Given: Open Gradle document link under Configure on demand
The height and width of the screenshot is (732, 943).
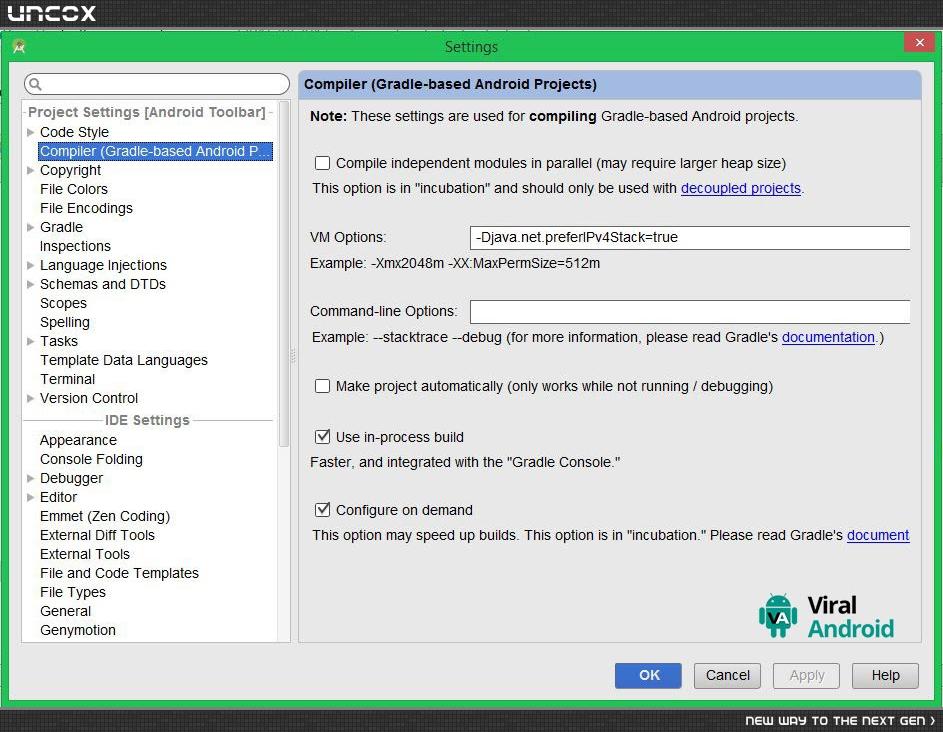Looking at the screenshot, I should tap(878, 535).
